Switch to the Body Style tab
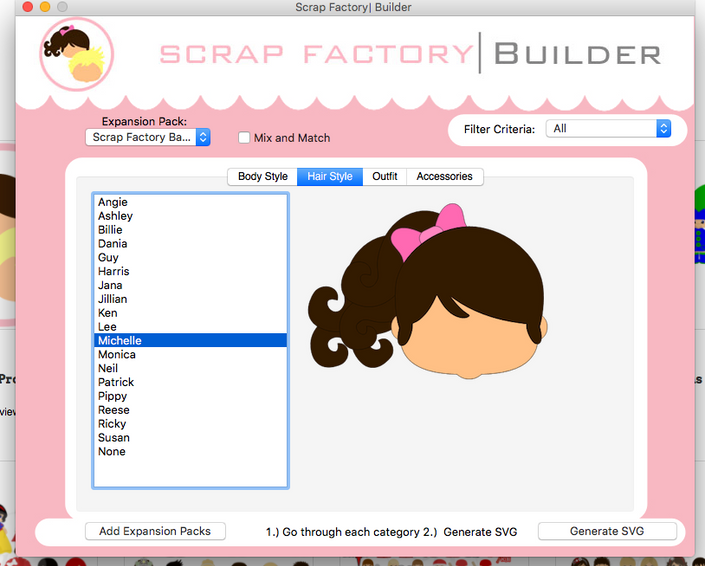Screen dimensions: 705x566 [263, 176]
